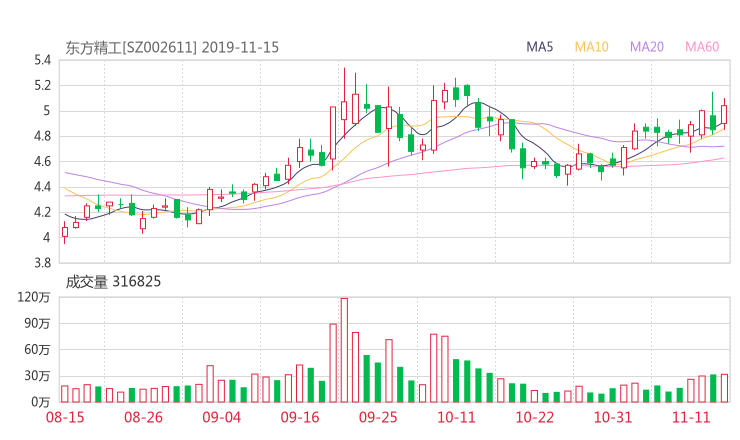Click the chart title 东方精工[SZ002611] 2019-11-15
Image resolution: width=740 pixels, height=440 pixels.
pos(172,47)
